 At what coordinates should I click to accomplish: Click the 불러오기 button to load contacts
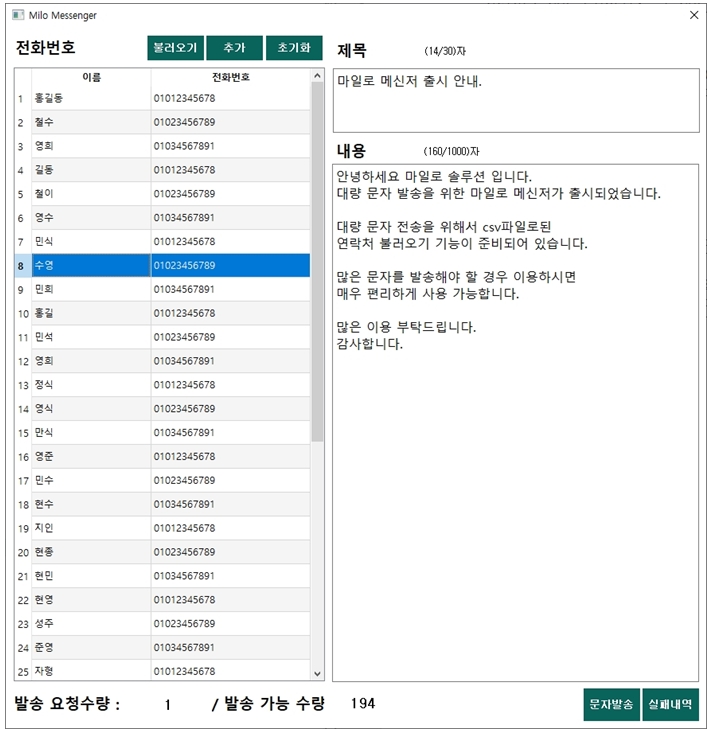click(x=175, y=48)
